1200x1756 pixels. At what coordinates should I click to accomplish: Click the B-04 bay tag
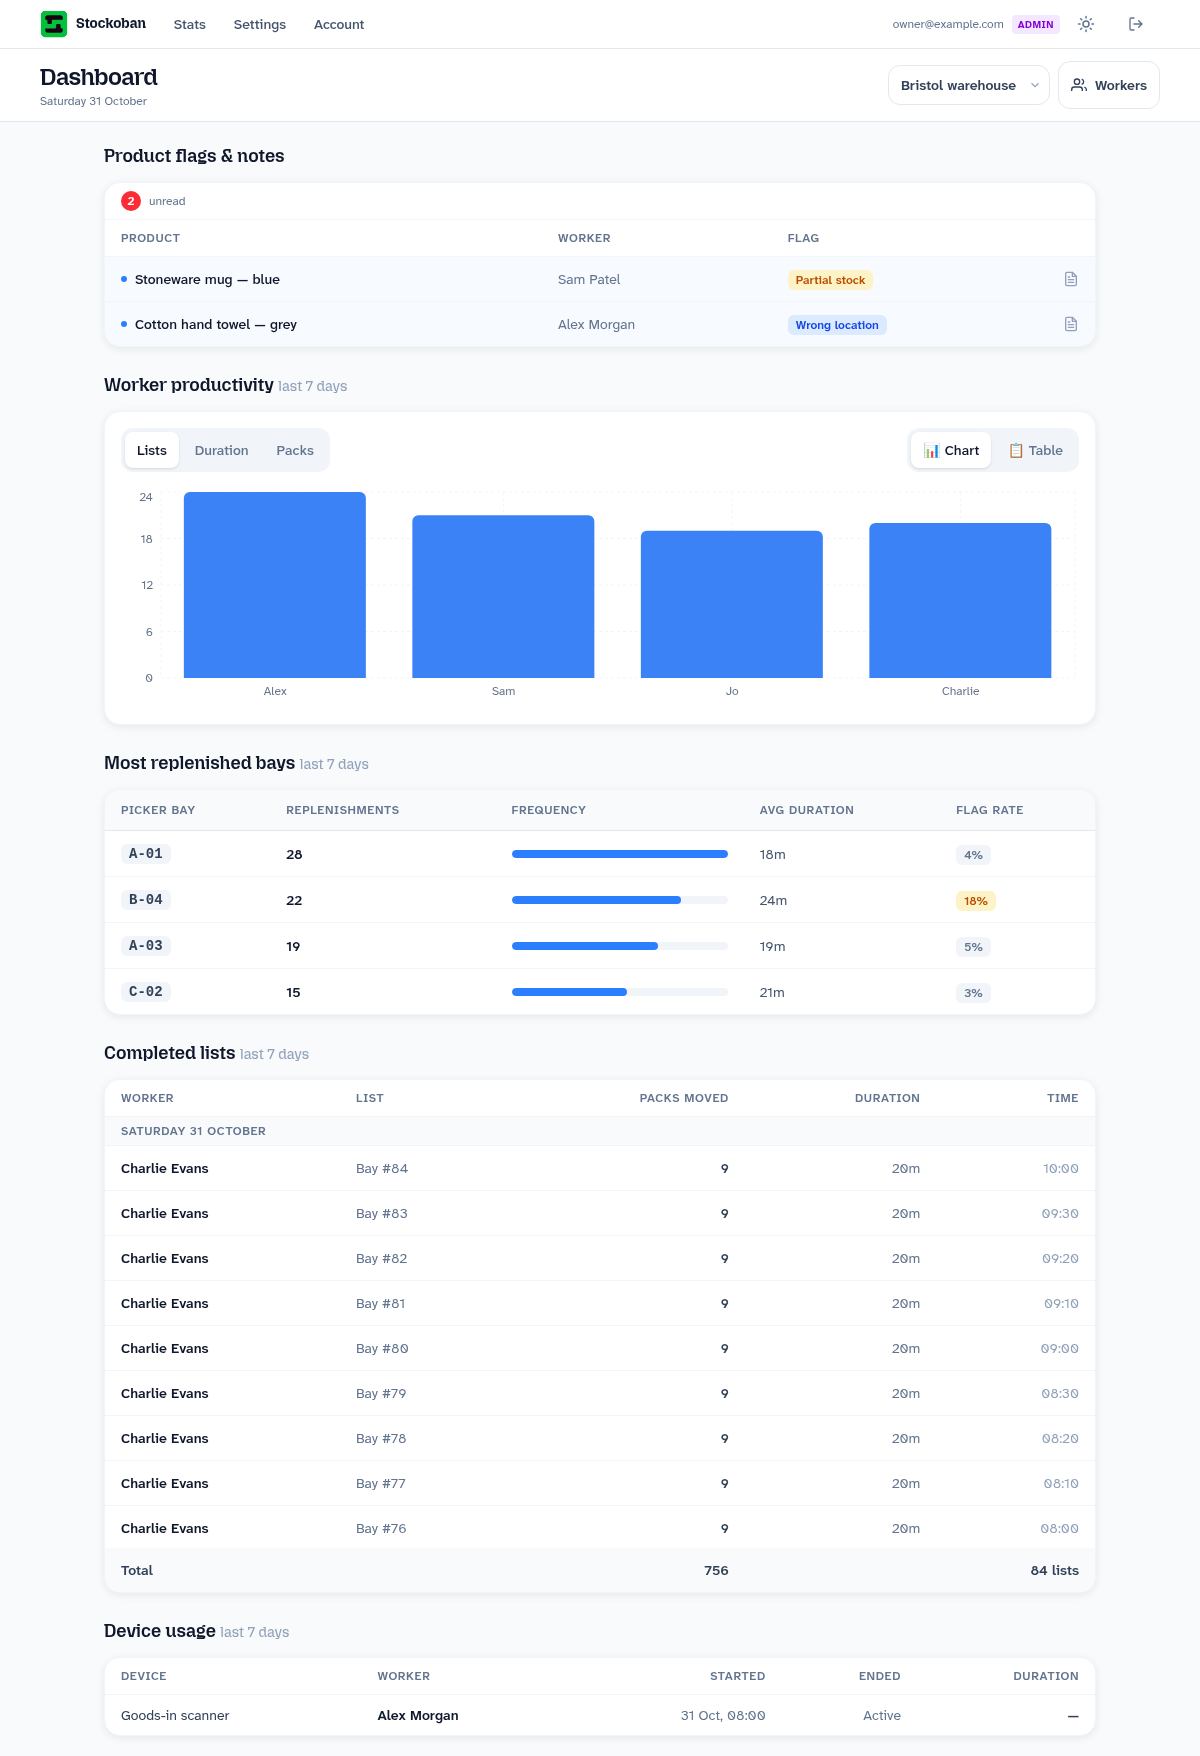146,899
